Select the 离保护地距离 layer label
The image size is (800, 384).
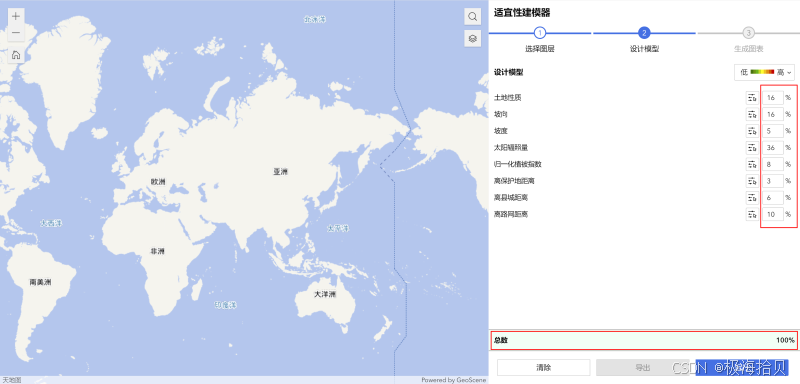click(514, 181)
